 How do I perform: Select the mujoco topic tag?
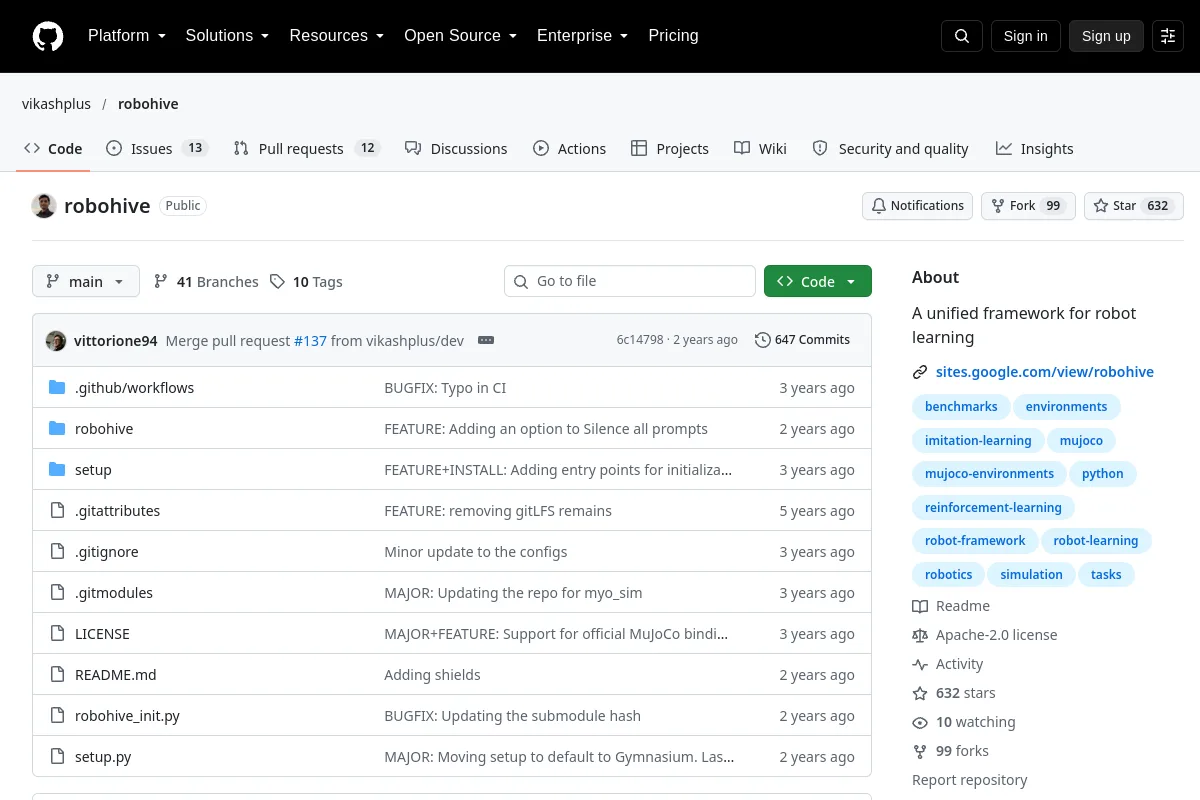pos(1081,440)
